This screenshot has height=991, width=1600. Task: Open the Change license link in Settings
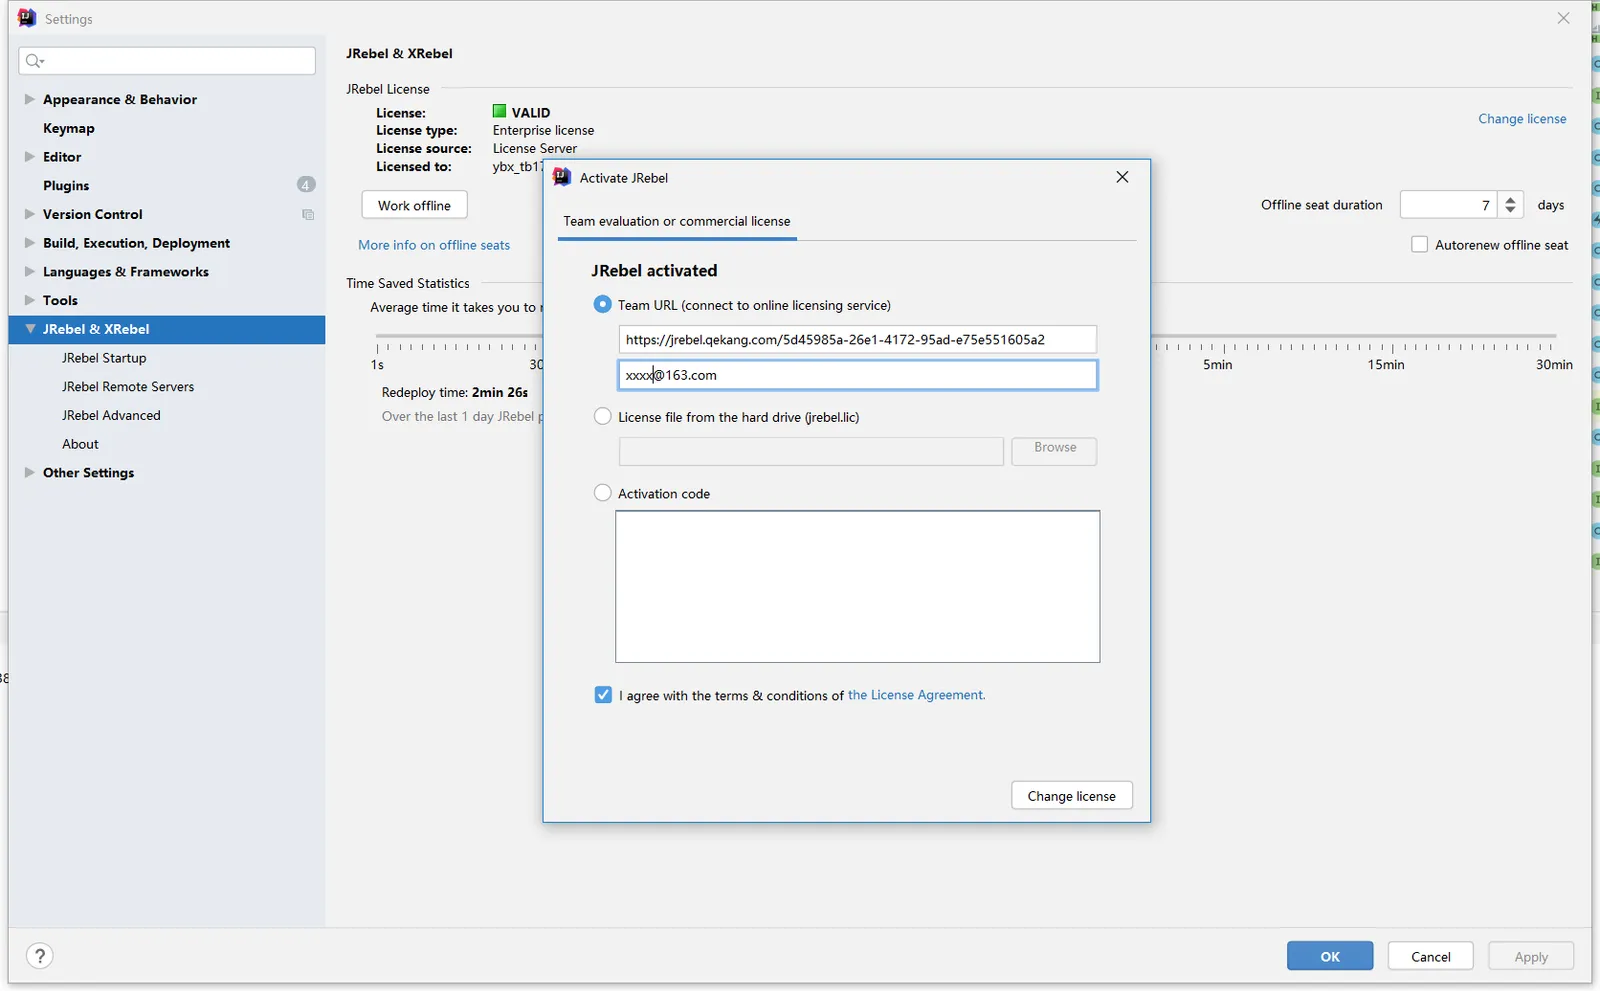(1522, 119)
